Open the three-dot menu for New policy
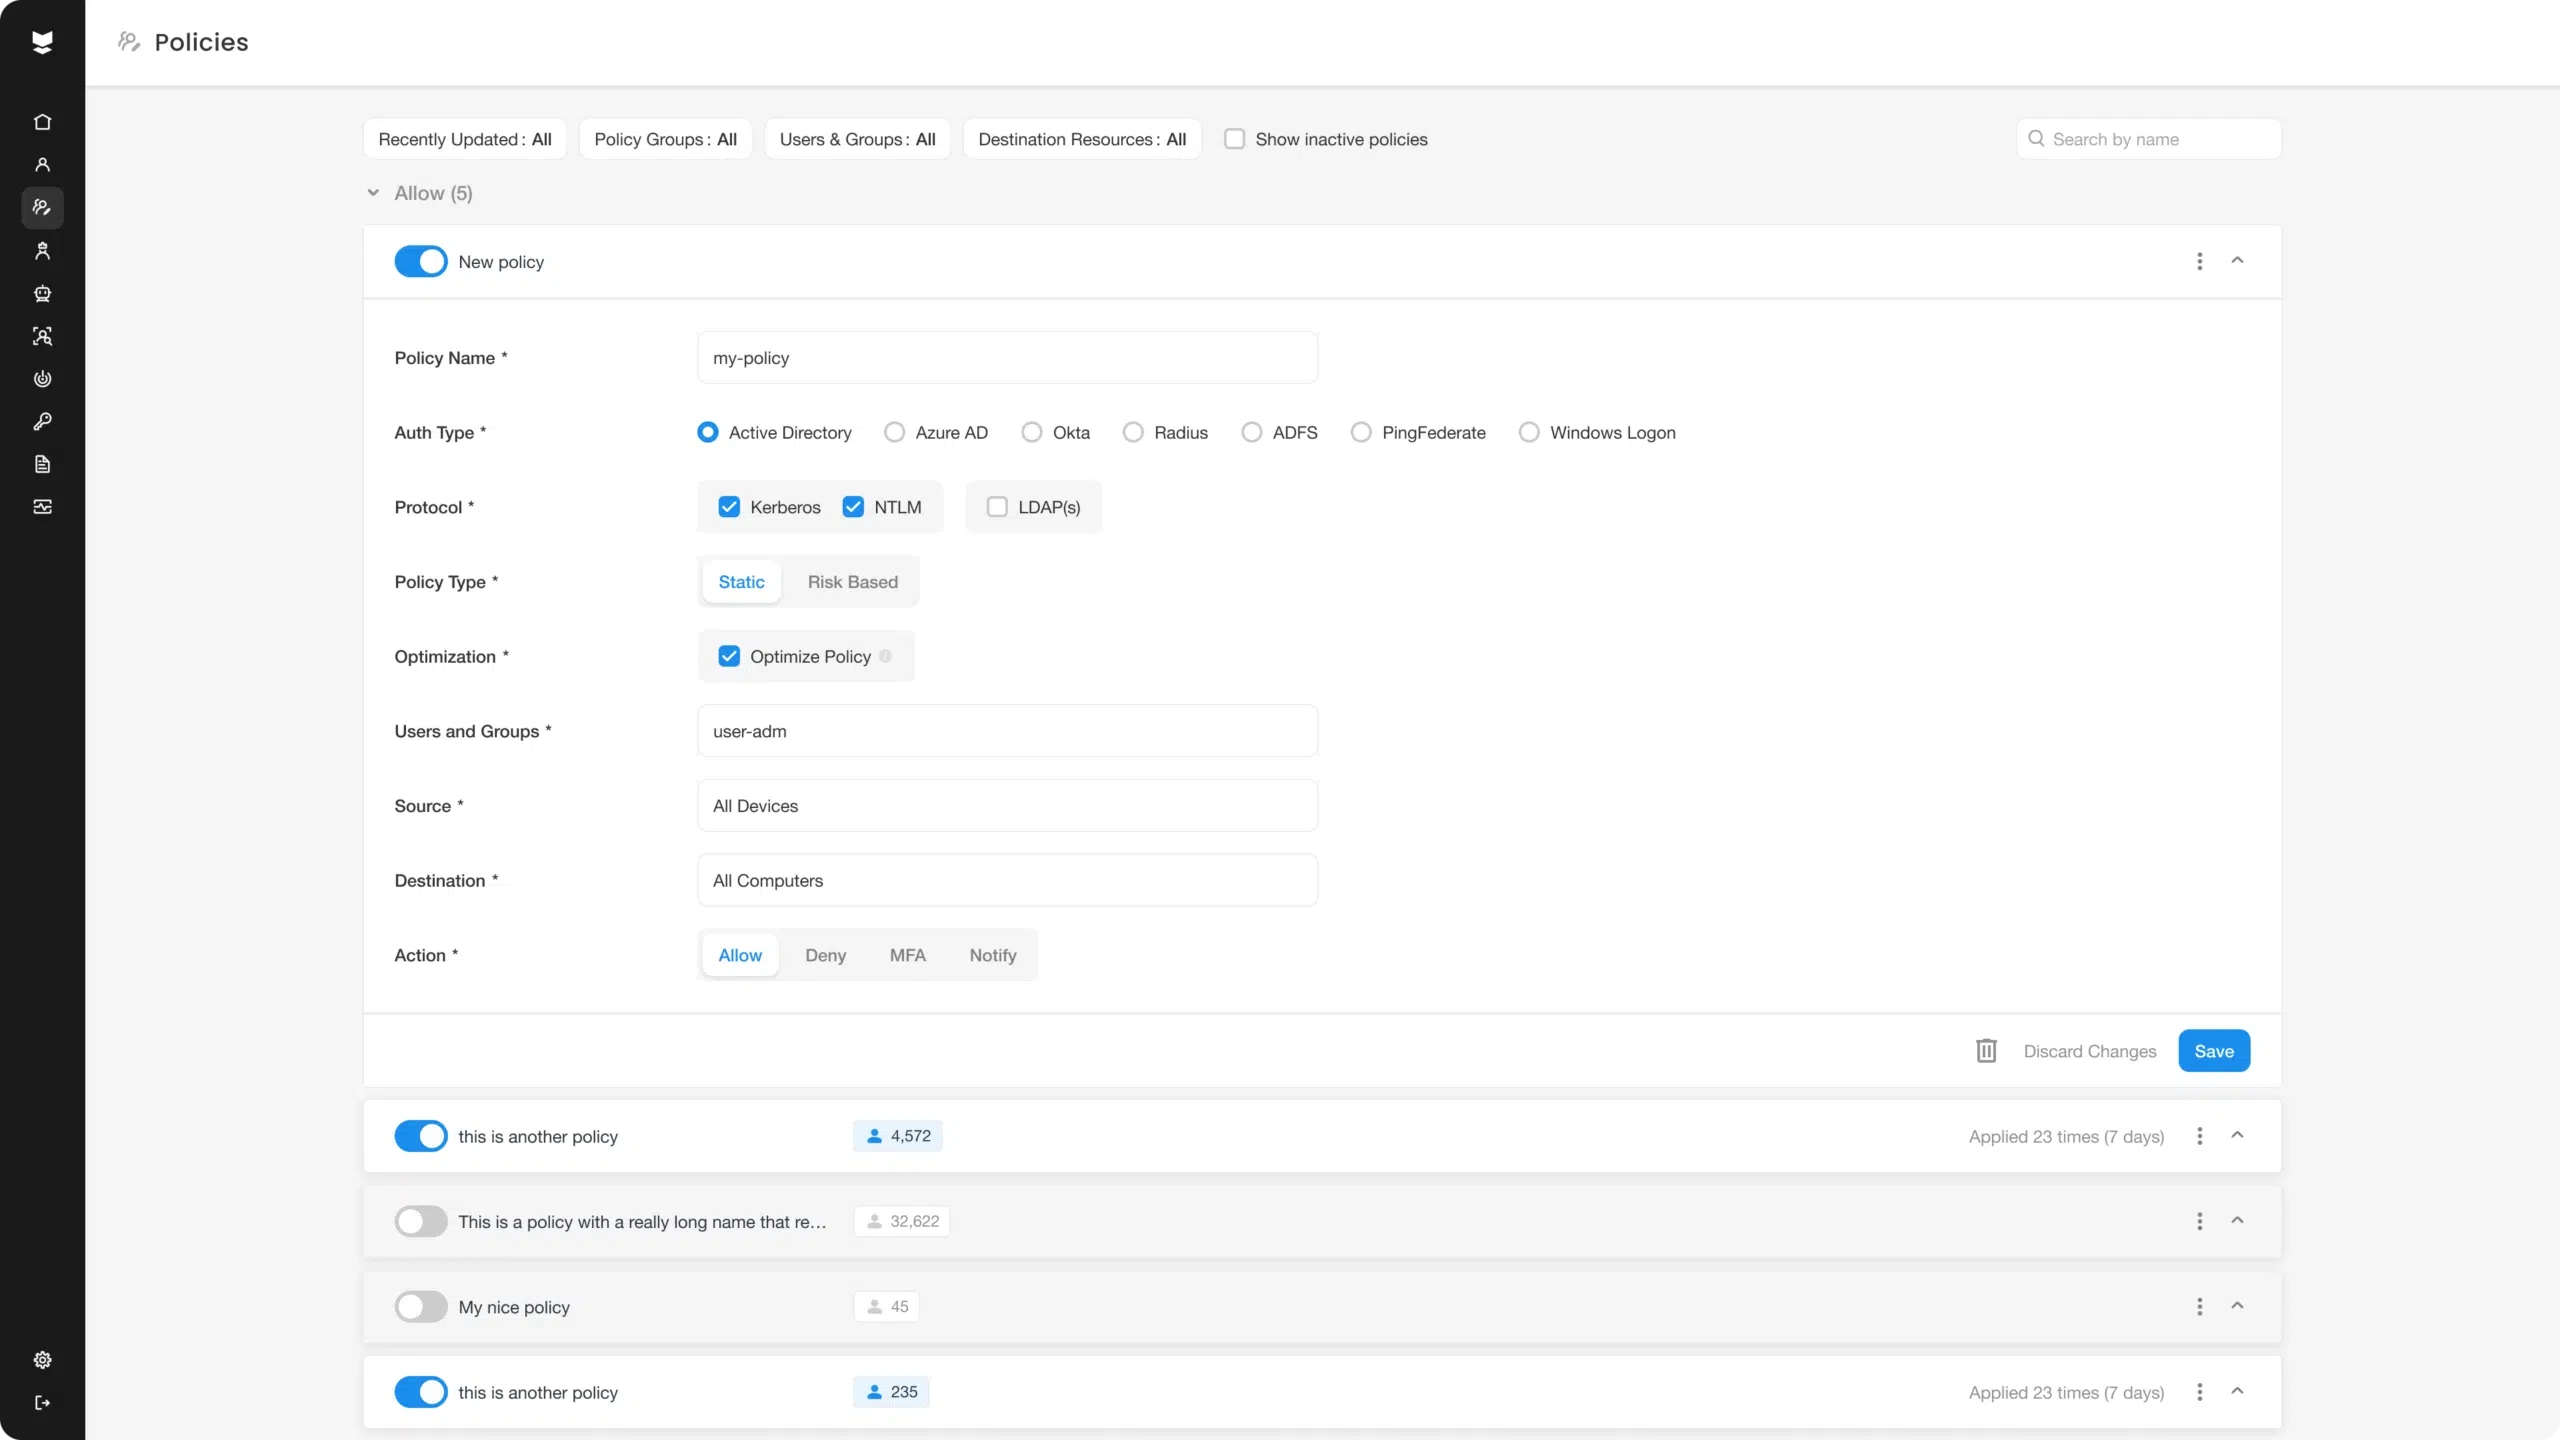Screen dimensions: 2560x1440 pos(2199,261)
